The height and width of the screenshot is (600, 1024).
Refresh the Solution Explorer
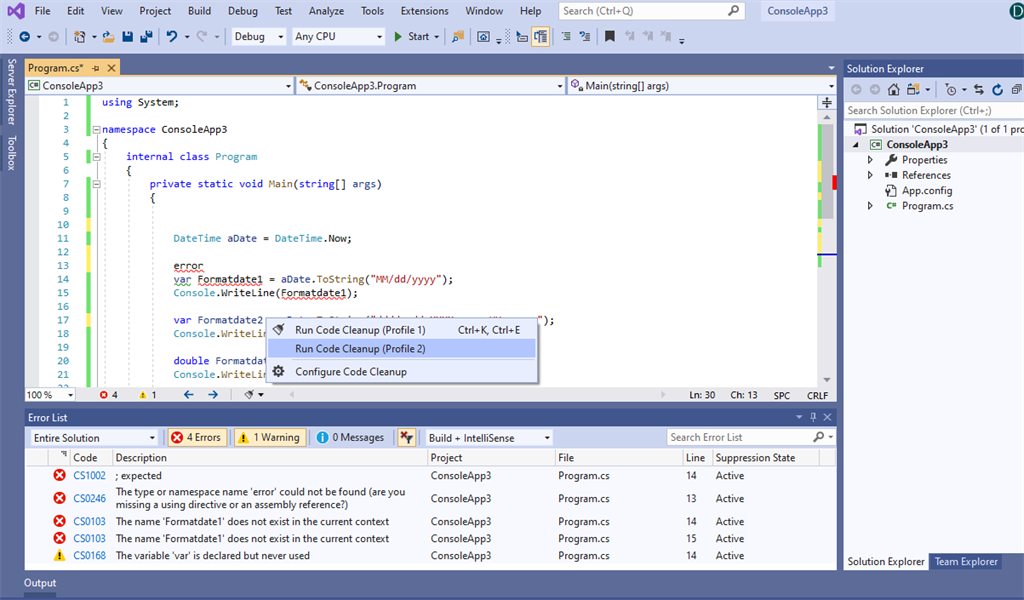point(997,89)
